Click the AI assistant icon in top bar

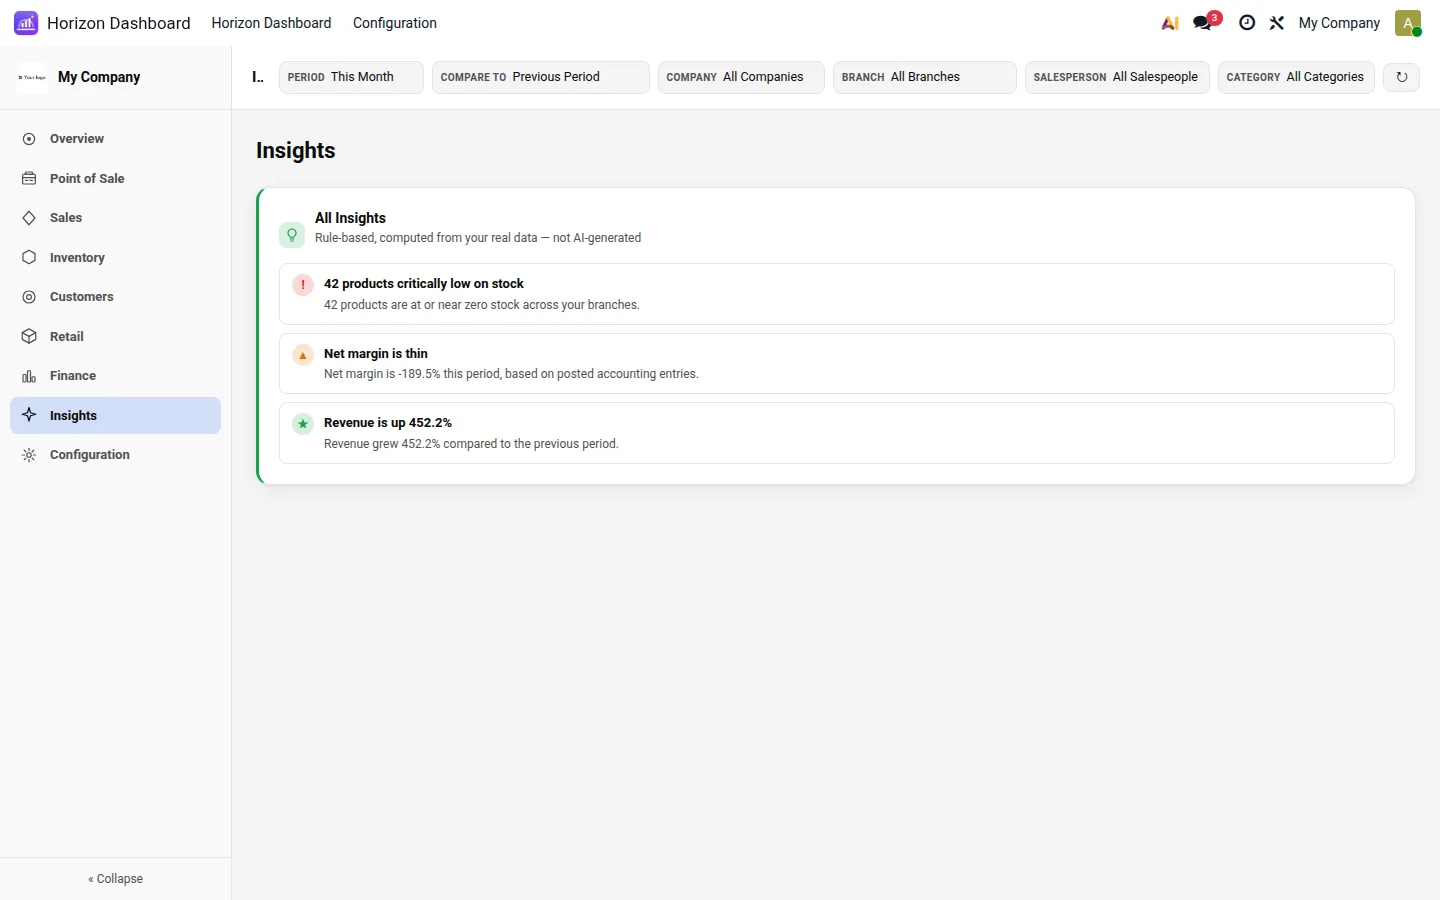pyautogui.click(x=1170, y=23)
